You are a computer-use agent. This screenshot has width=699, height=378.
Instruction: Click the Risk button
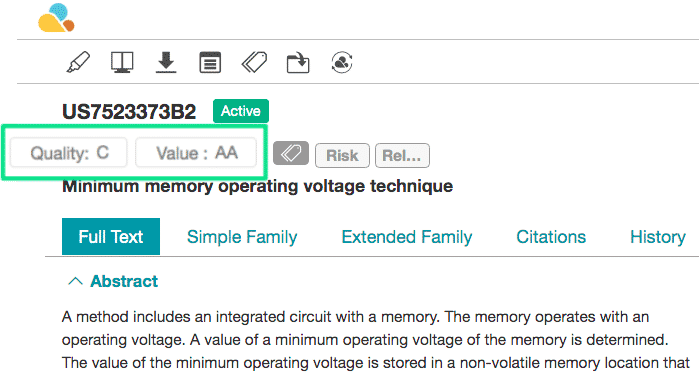point(342,156)
